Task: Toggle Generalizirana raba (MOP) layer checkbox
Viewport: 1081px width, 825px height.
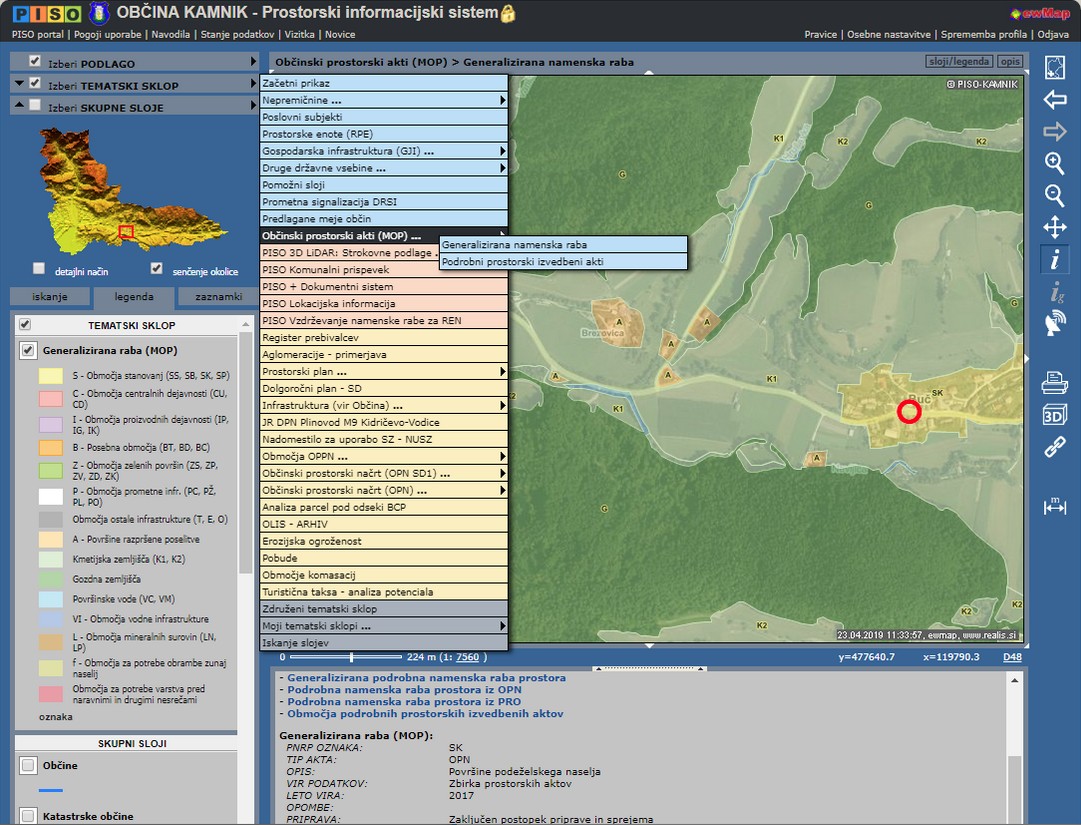Action: tap(28, 351)
